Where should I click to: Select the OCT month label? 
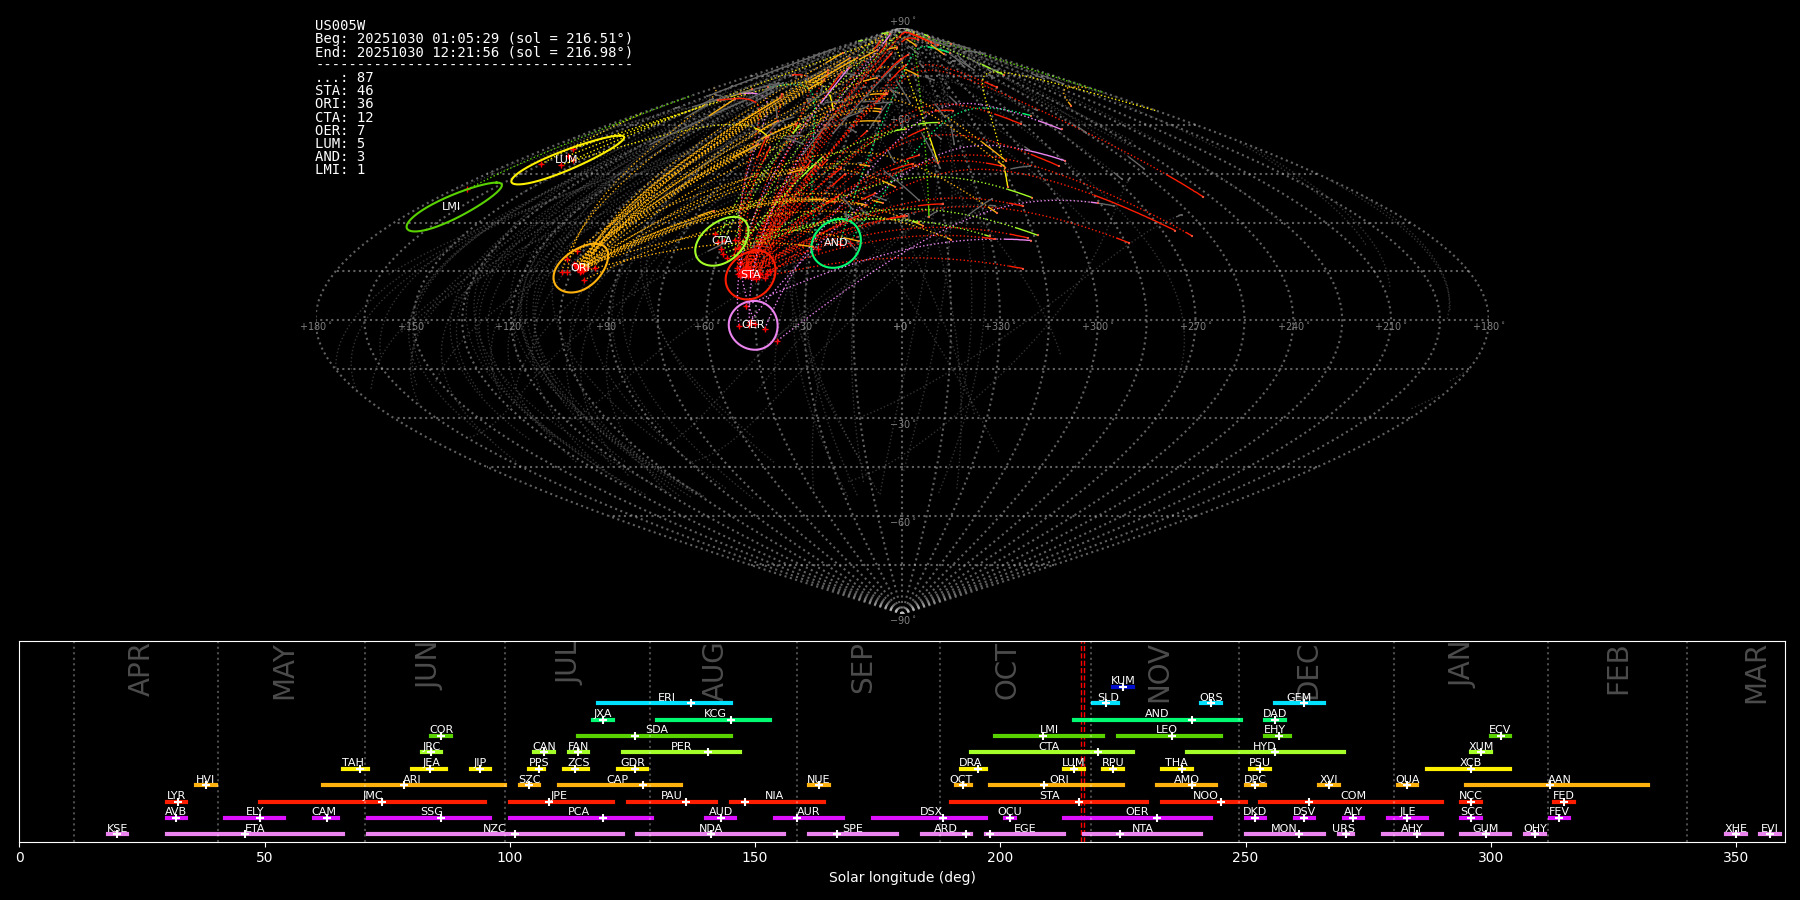coord(1006,672)
